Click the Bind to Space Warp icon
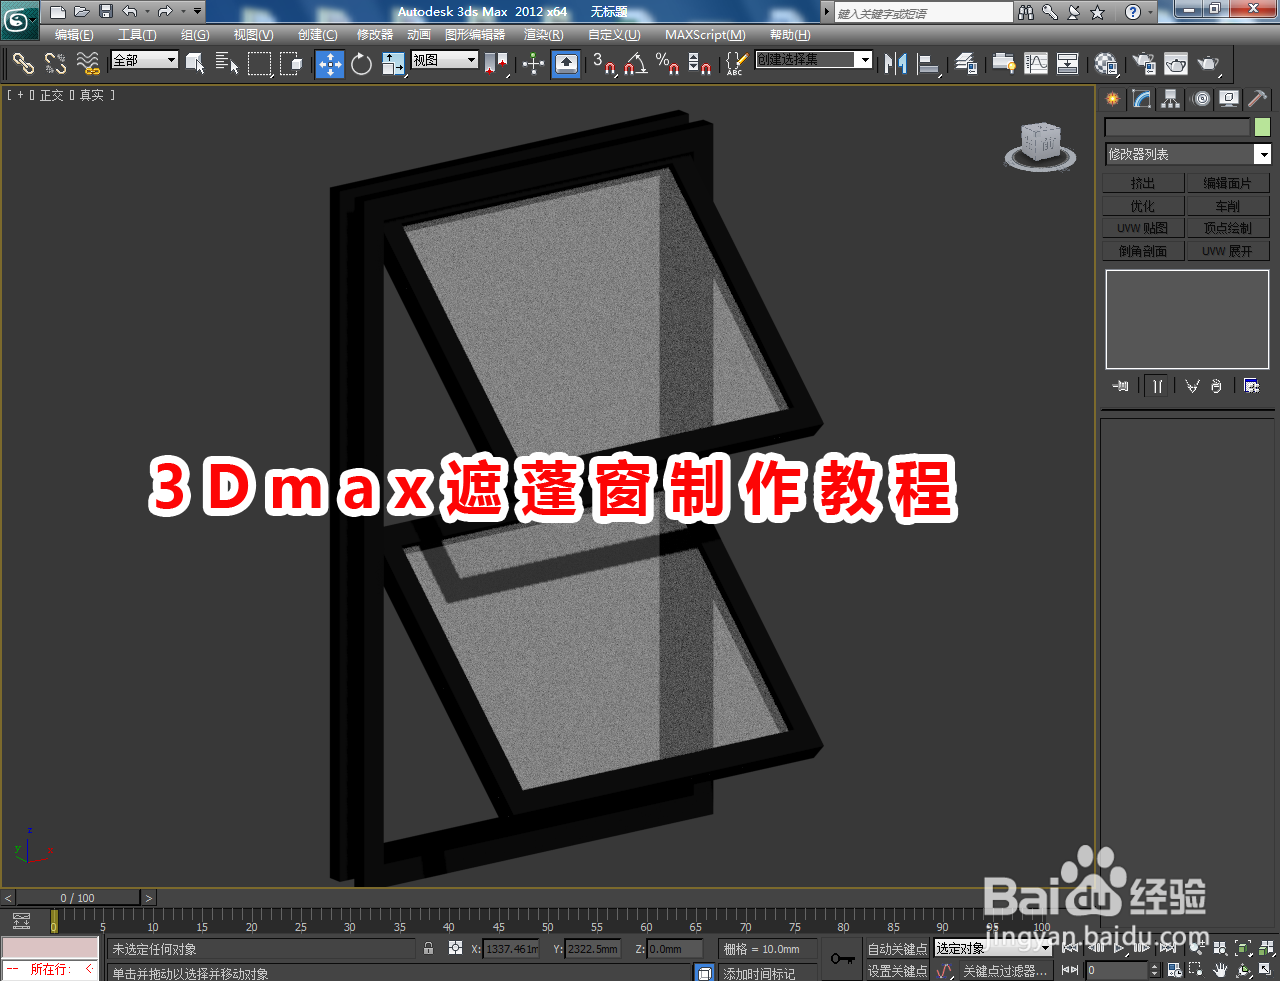 (88, 63)
